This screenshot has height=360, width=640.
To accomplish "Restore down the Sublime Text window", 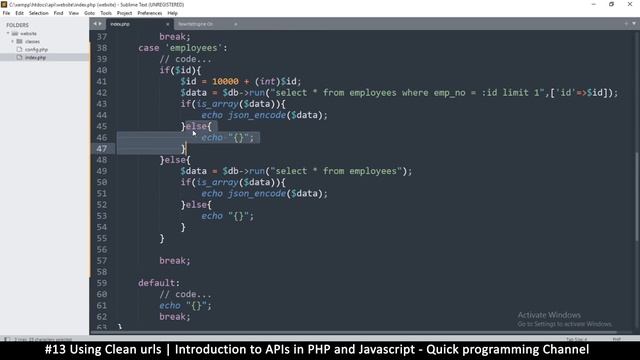I will [611, 4].
